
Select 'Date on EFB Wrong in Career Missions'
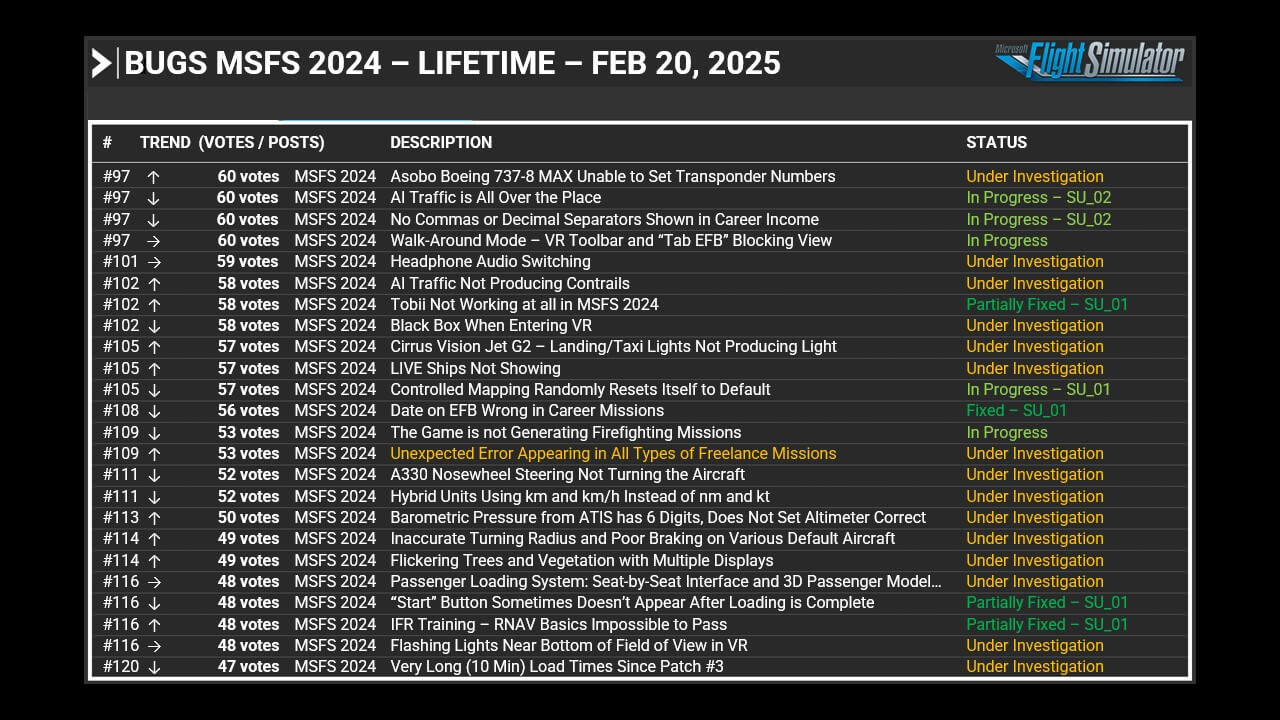click(527, 411)
